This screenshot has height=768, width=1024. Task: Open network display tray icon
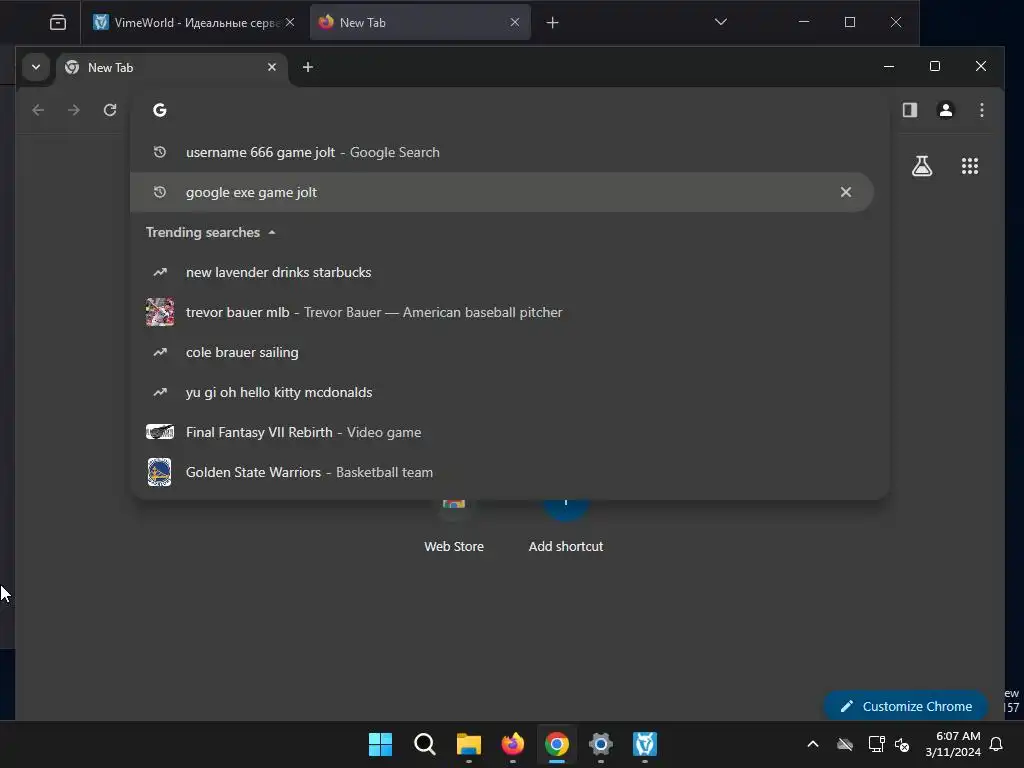(876, 744)
